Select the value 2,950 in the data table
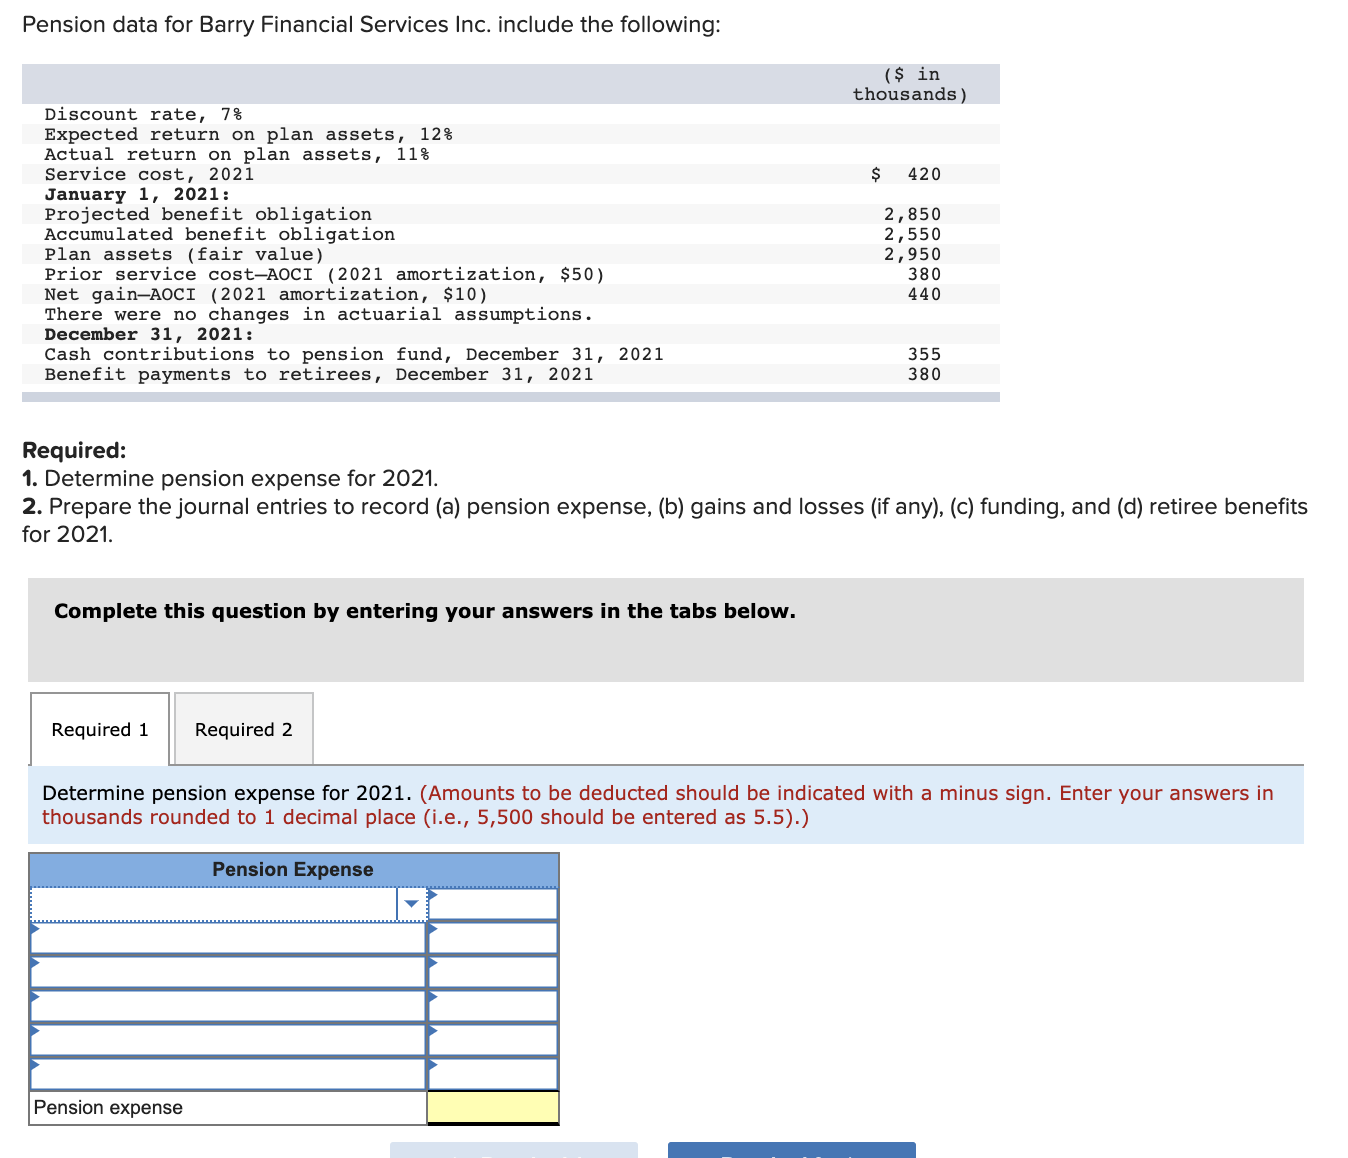Screen dimensions: 1348x1158 pos(912,254)
